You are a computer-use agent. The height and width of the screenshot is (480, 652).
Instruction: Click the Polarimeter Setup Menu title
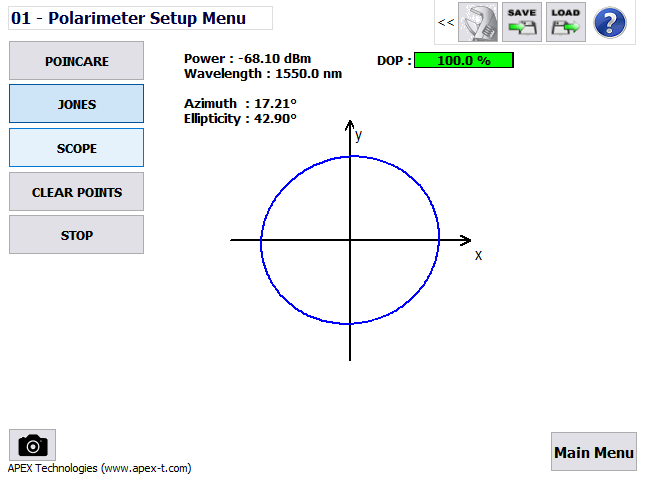[141, 18]
